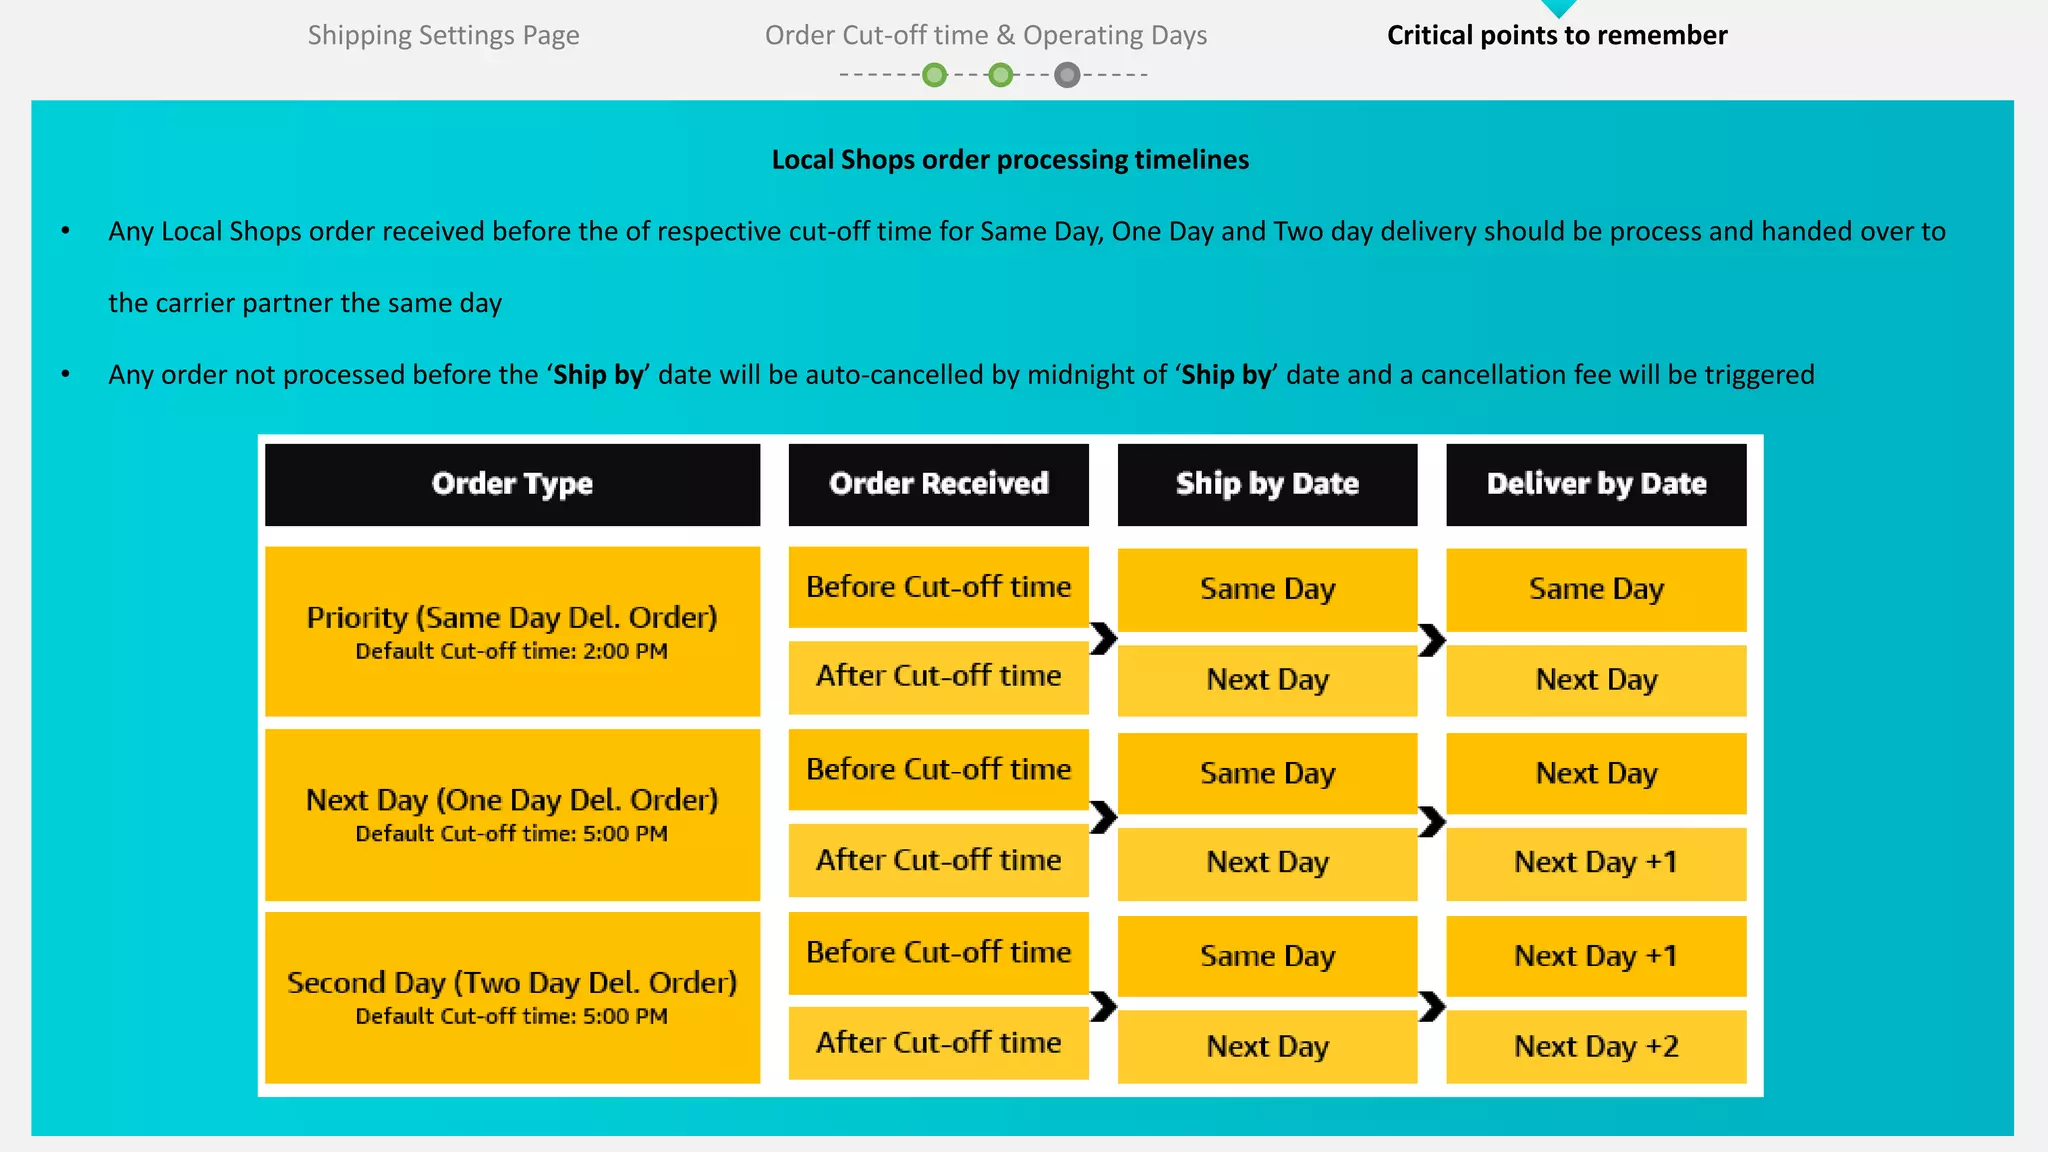Screen dimensions: 2048x1152
Task: Click the Order Received header
Action: [x=938, y=484]
